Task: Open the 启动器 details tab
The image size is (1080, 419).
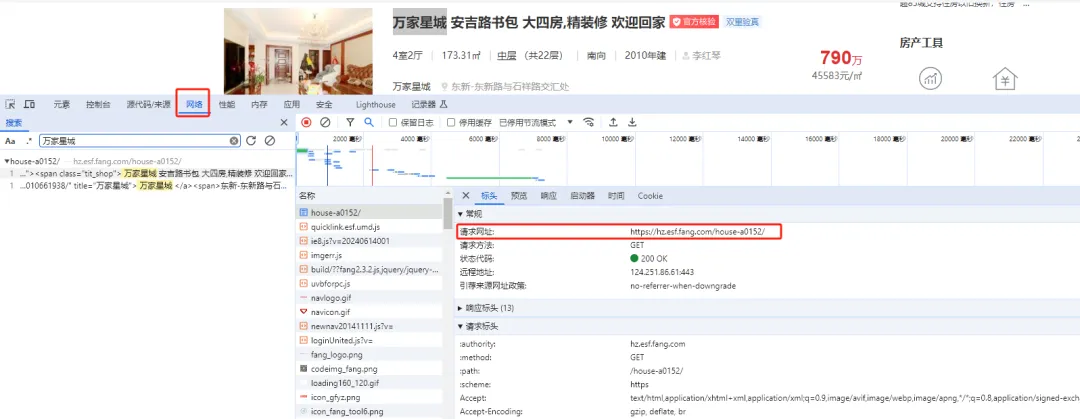Action: tap(582, 196)
